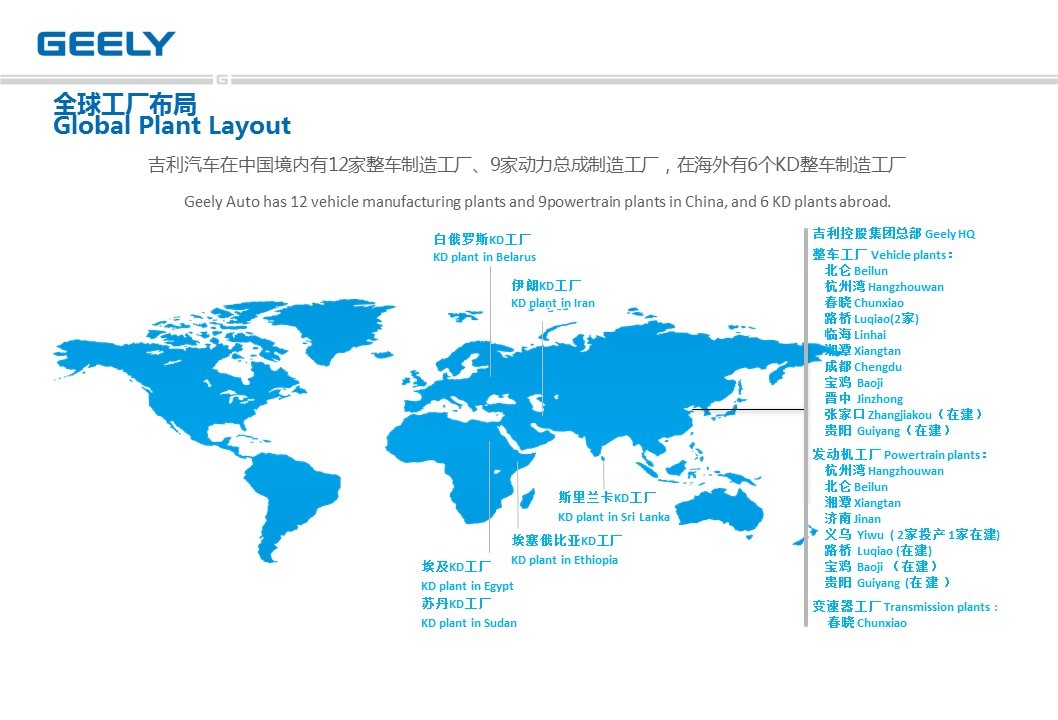This screenshot has height=720, width=1058.
Task: Select the "白俄罗斯KD工厂" label
Action: [482, 240]
